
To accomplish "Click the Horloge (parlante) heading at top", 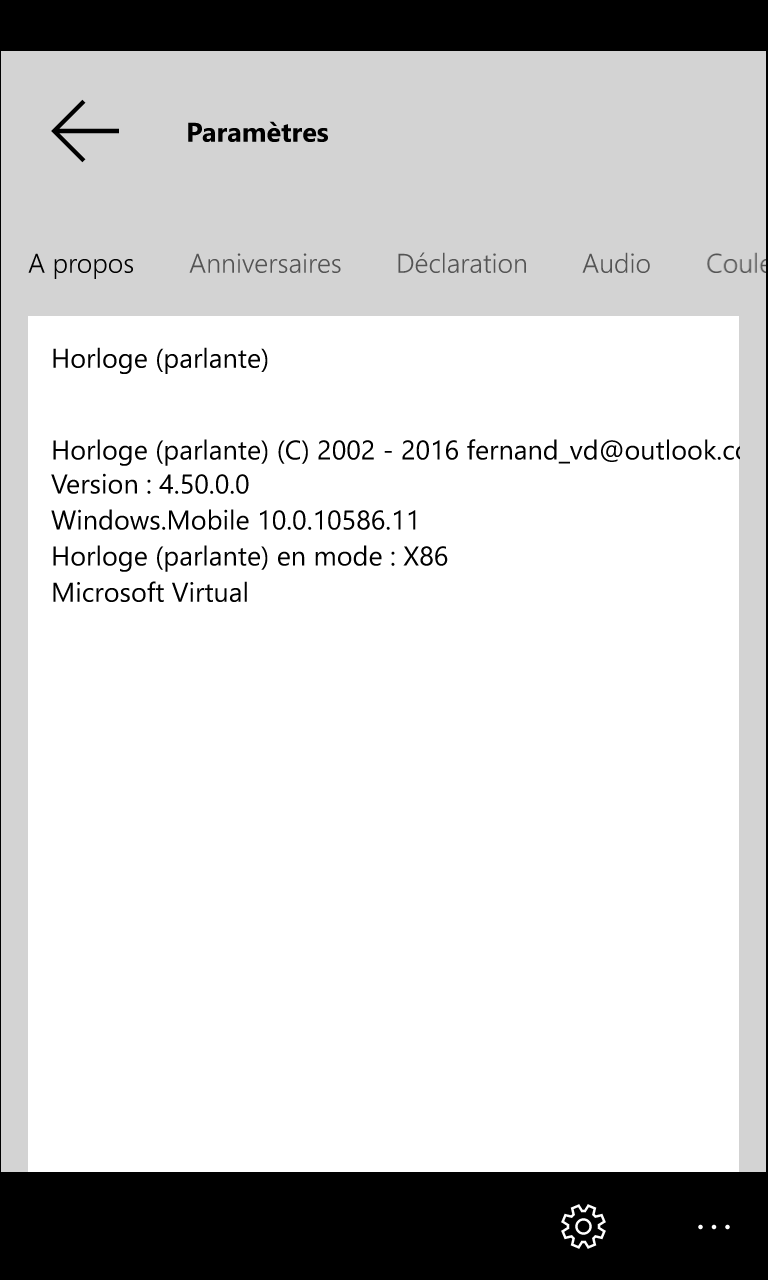I will click(x=160, y=359).
